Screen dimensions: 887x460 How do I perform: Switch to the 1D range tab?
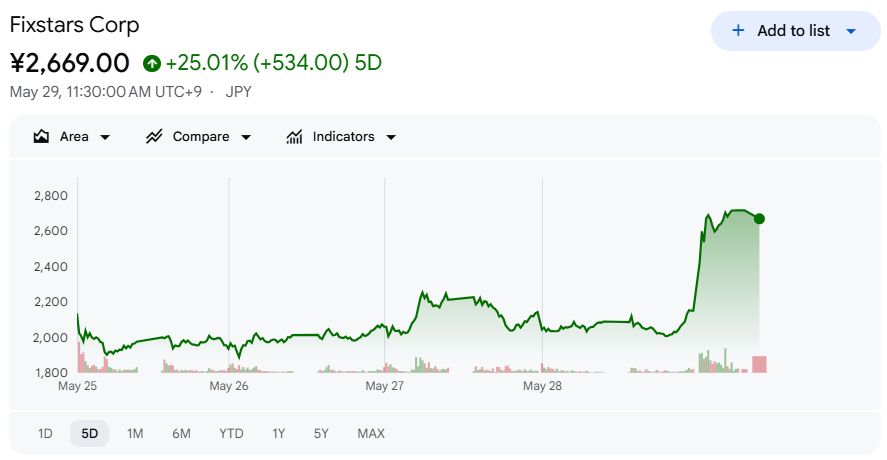(x=45, y=433)
